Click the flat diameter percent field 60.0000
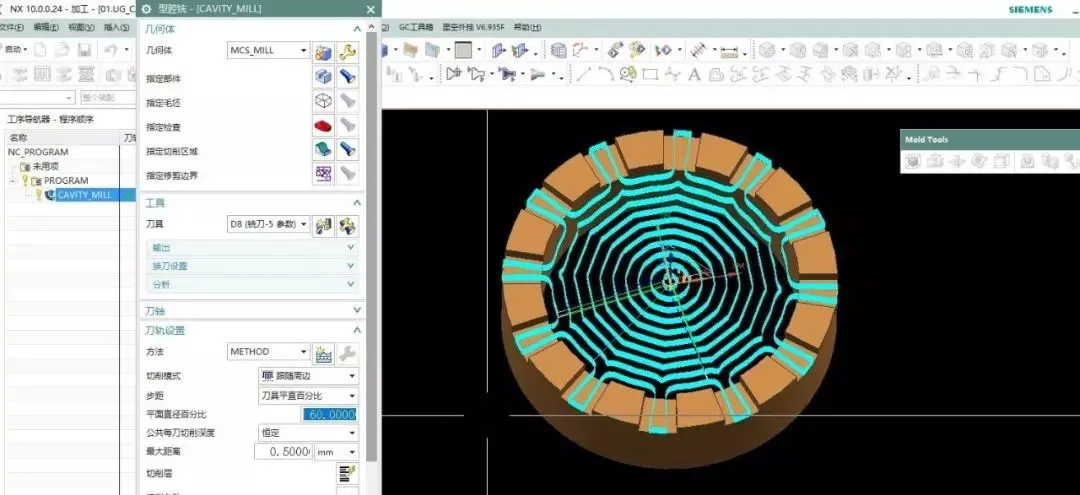This screenshot has width=1080, height=495. point(329,414)
